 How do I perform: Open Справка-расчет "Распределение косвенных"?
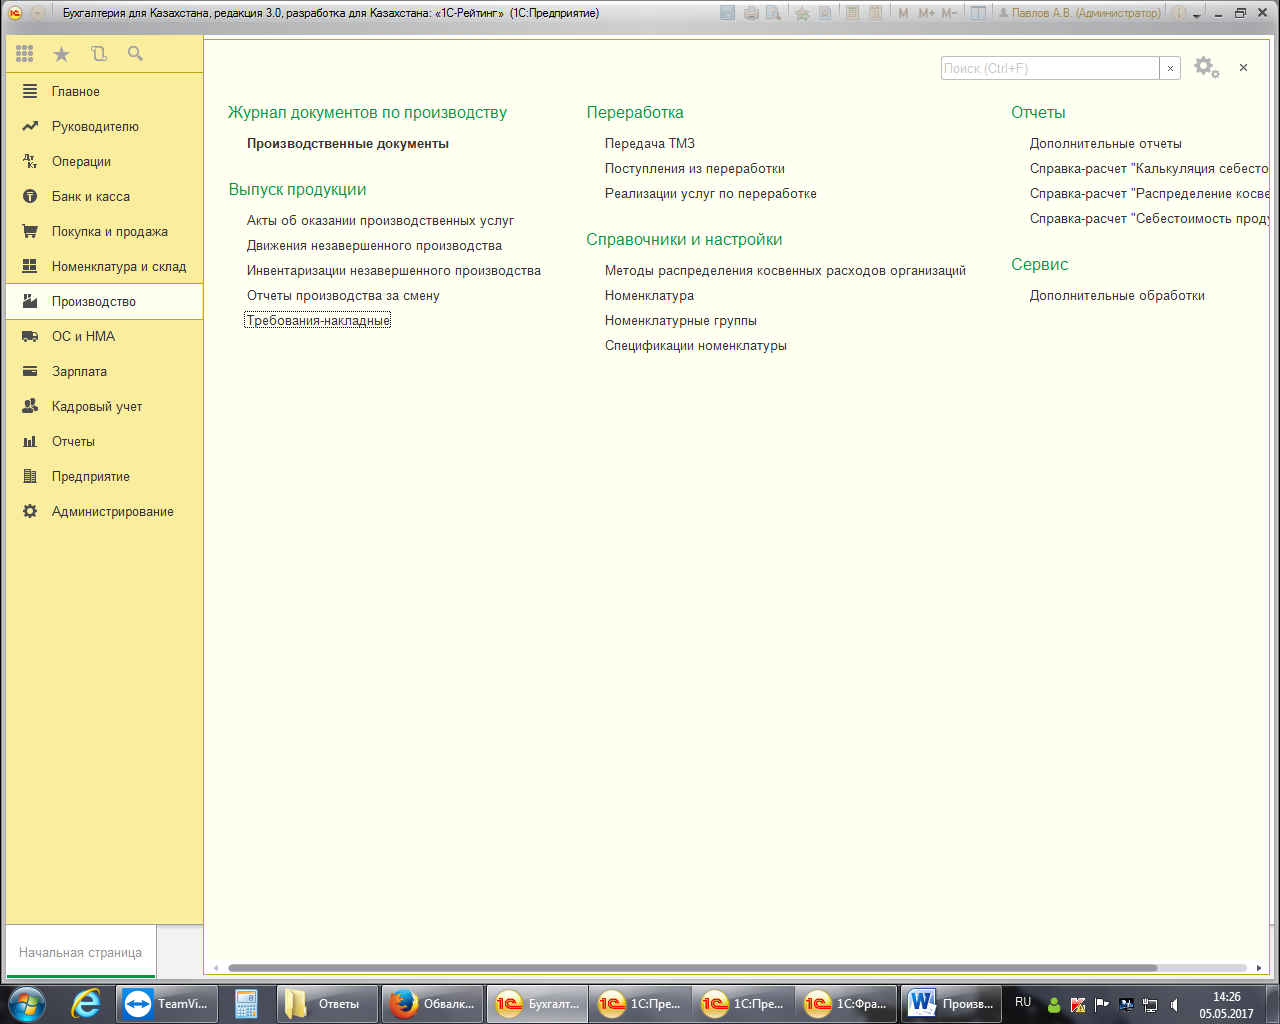(x=1149, y=193)
